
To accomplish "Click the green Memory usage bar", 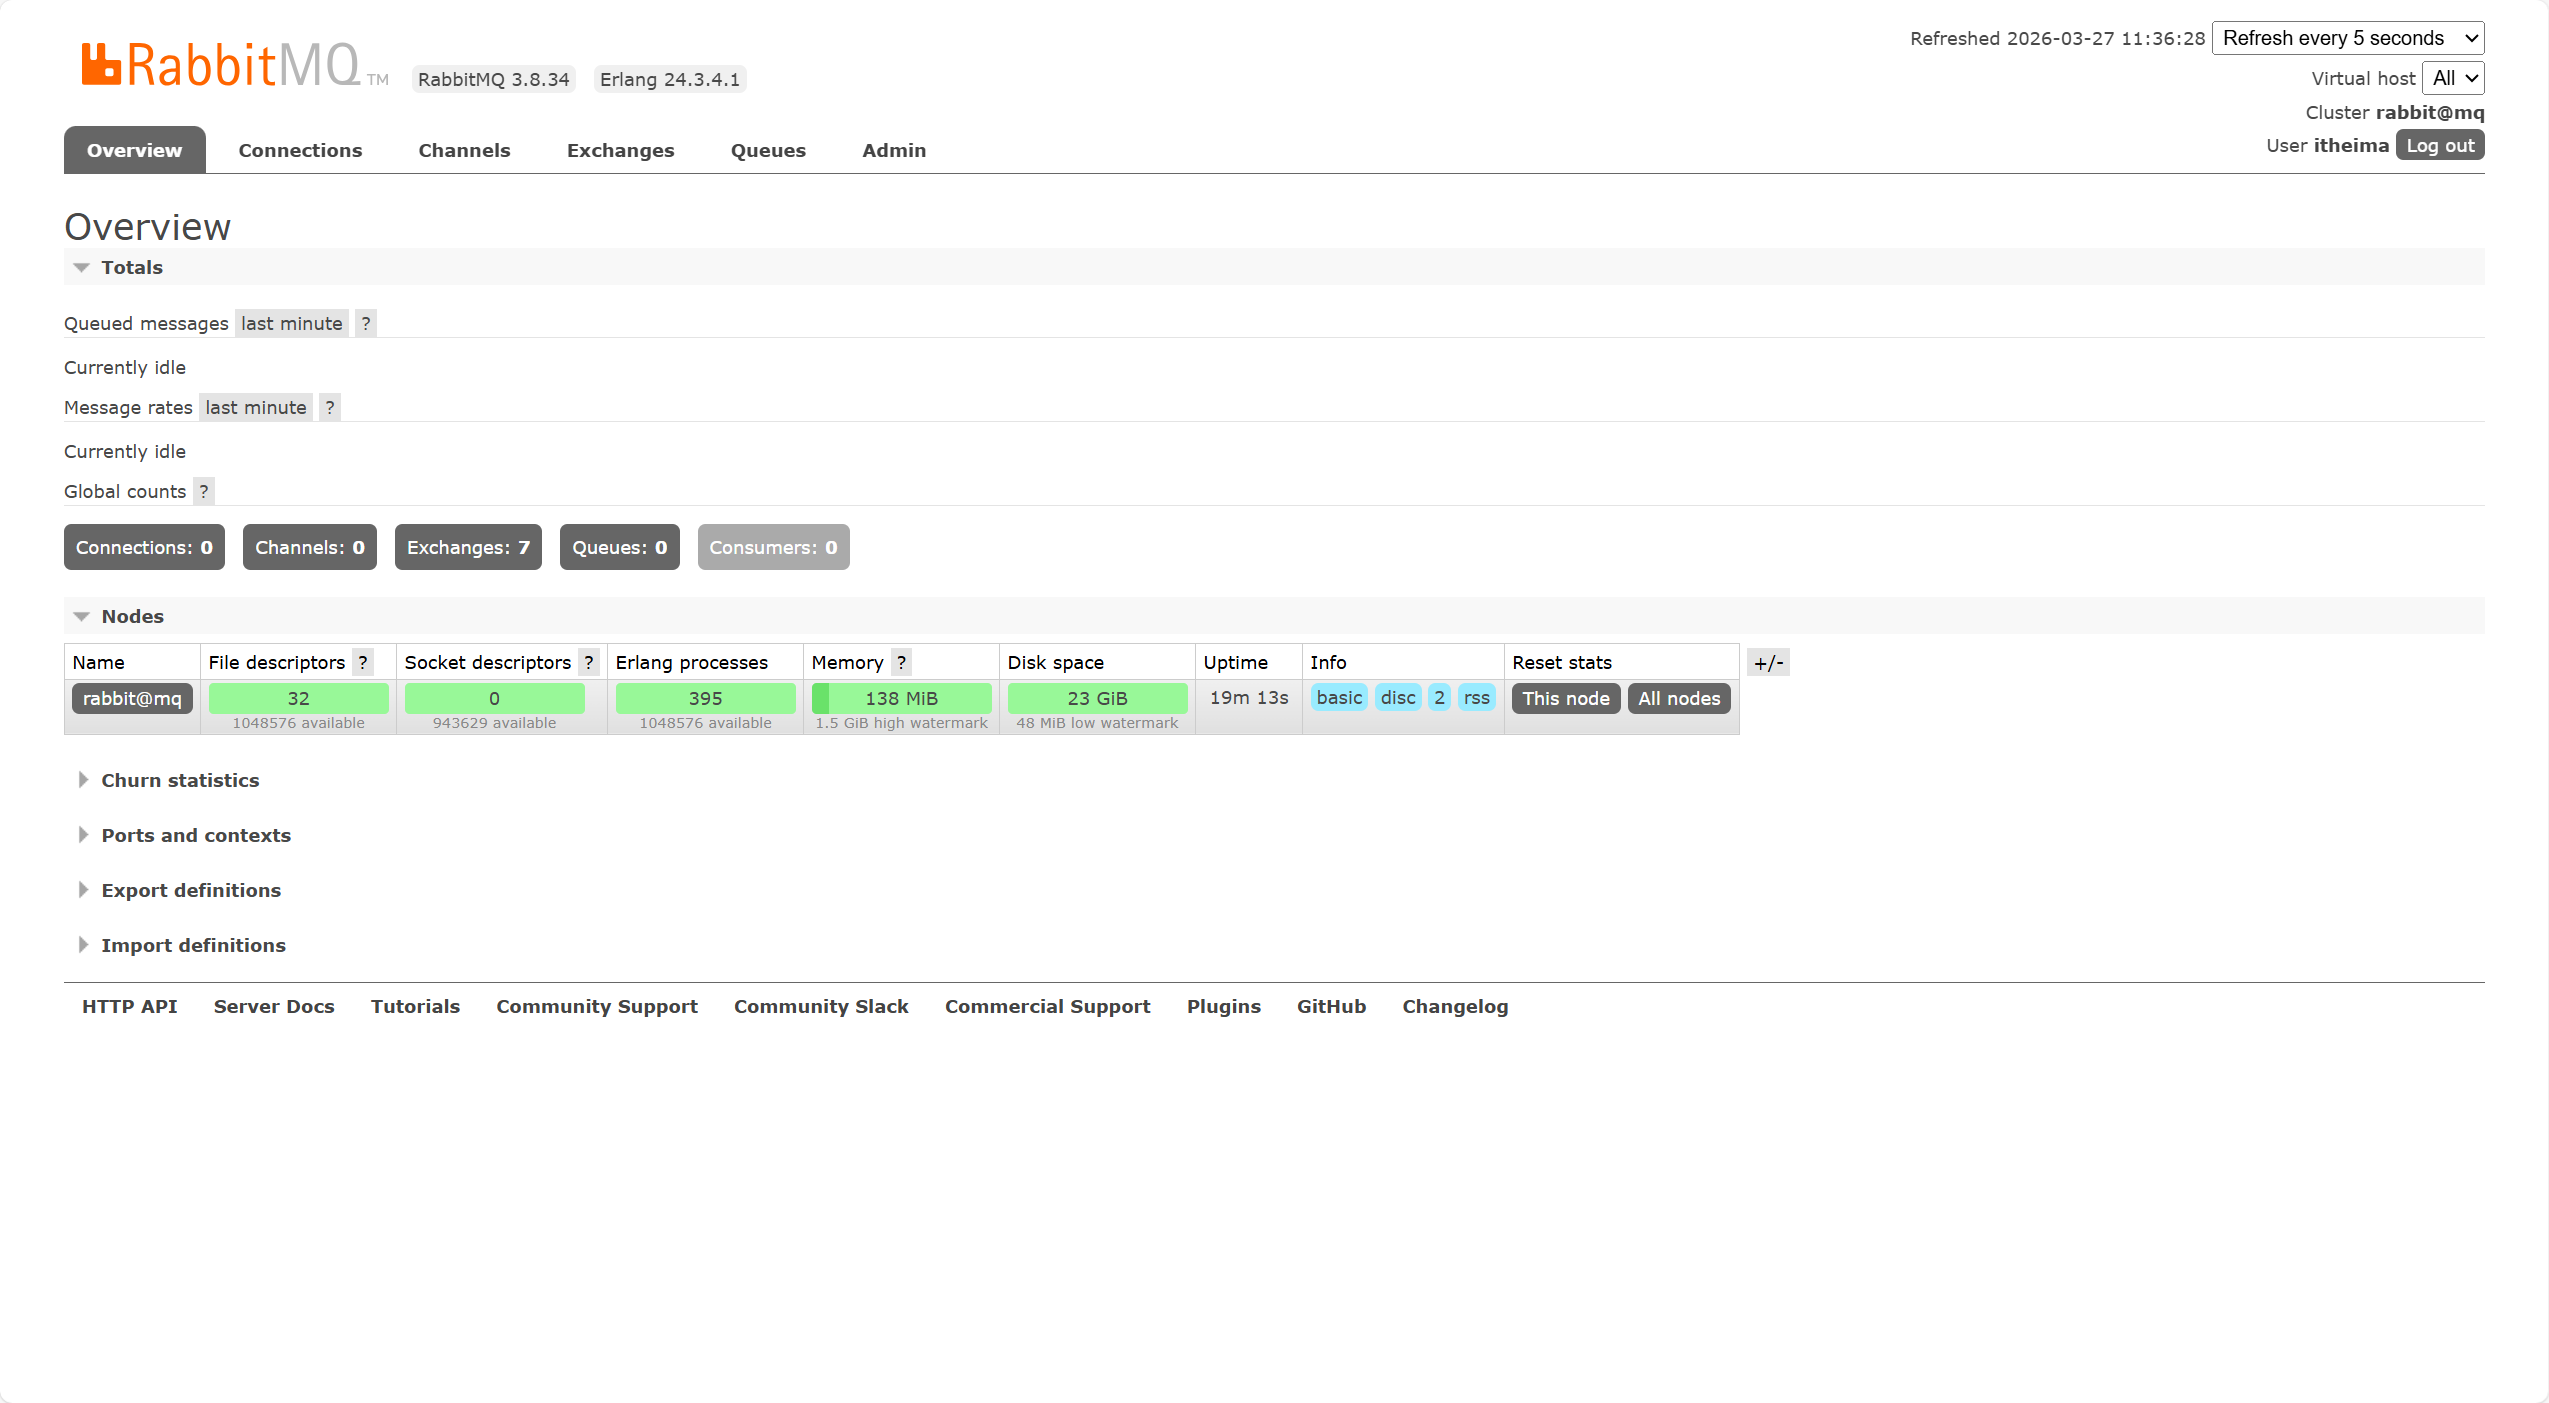I will tap(901, 698).
